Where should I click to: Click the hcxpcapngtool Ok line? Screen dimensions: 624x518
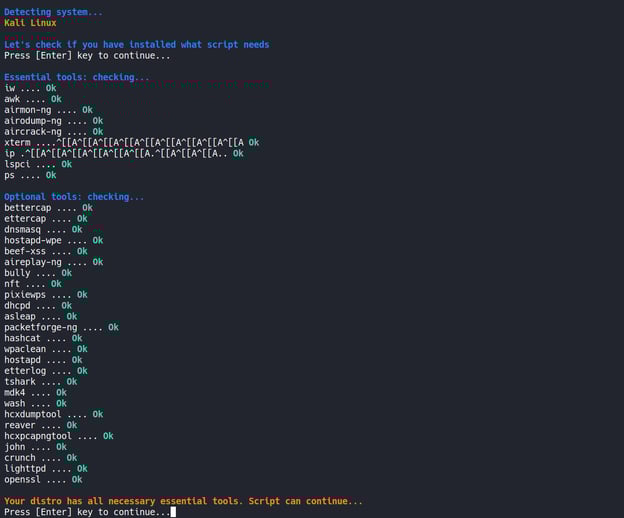pyautogui.click(x=58, y=436)
